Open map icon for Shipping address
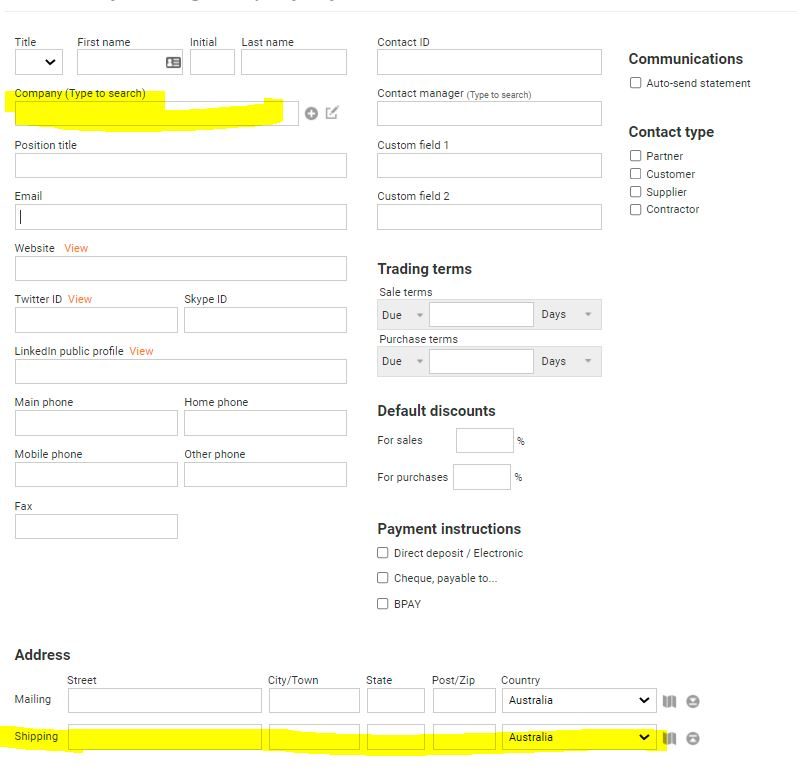 point(669,738)
